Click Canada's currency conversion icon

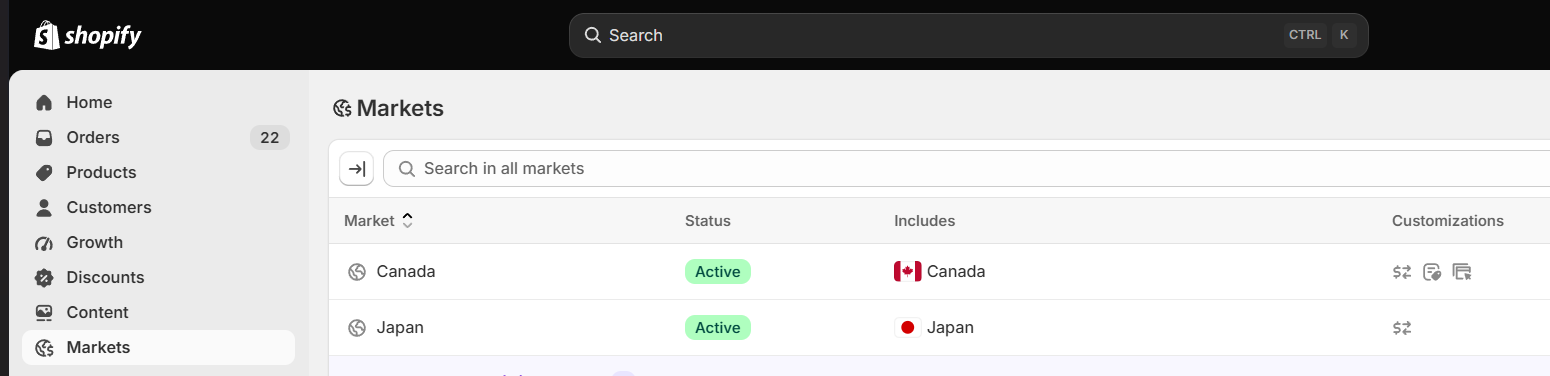point(1402,272)
